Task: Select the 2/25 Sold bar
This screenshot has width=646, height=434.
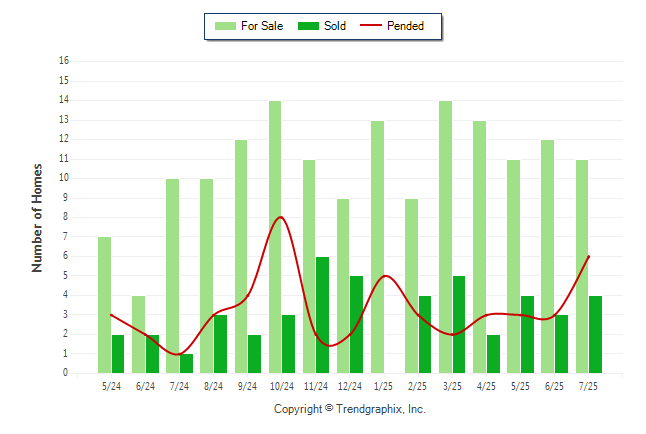Action: click(425, 334)
